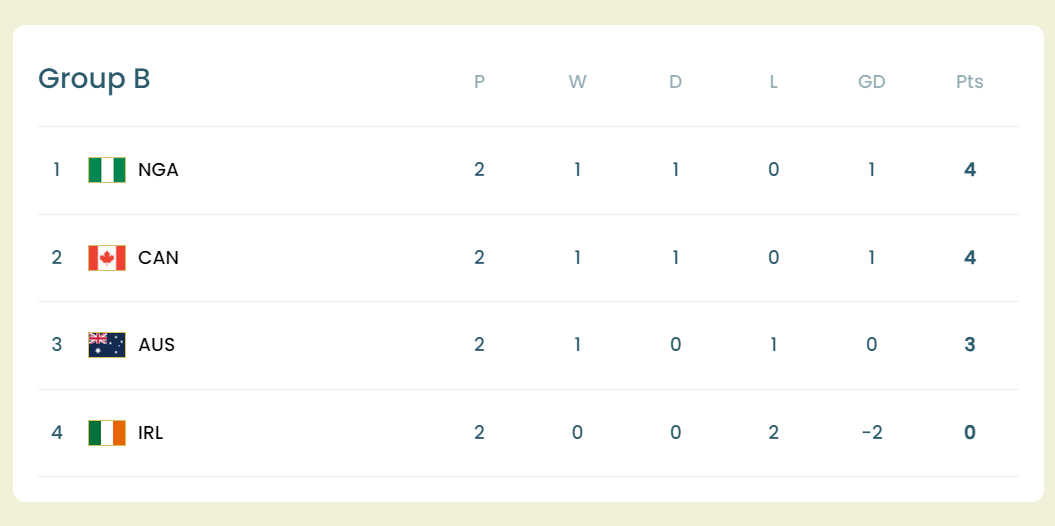Click the Ireland flag icon
This screenshot has width=1055, height=526.
point(107,433)
